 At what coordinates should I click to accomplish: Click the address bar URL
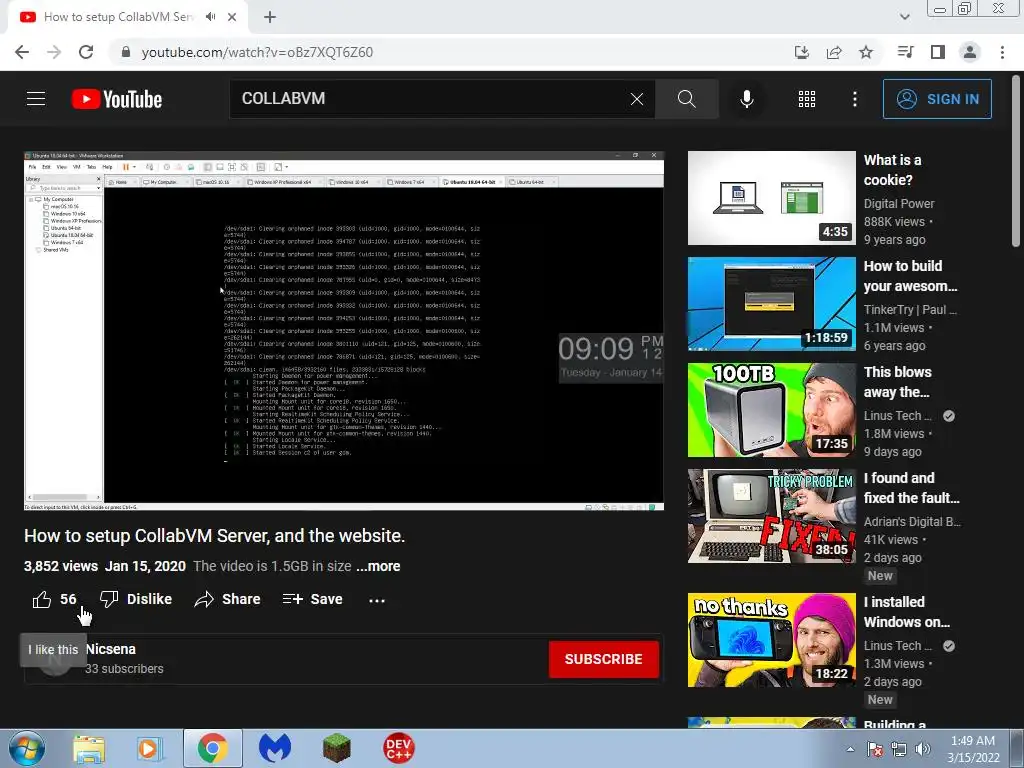pyautogui.click(x=257, y=52)
